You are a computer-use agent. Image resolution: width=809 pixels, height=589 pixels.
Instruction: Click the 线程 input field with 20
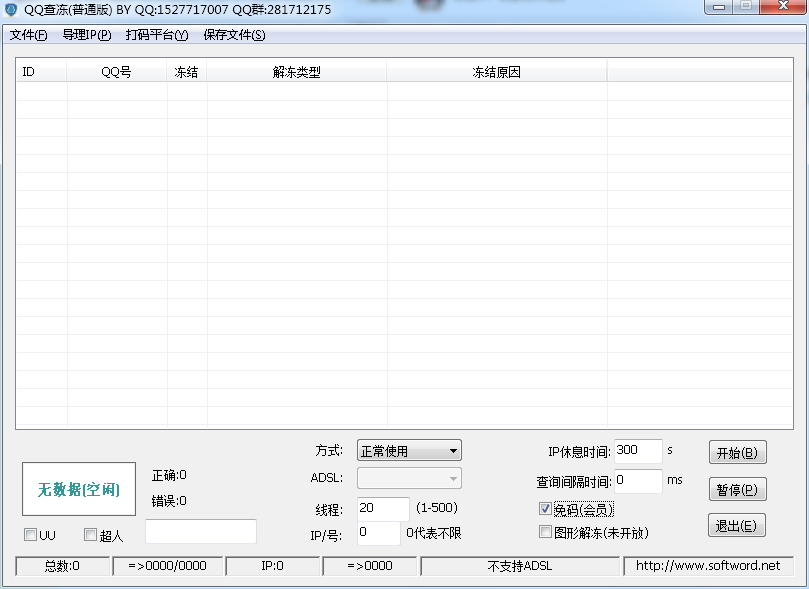(x=383, y=509)
